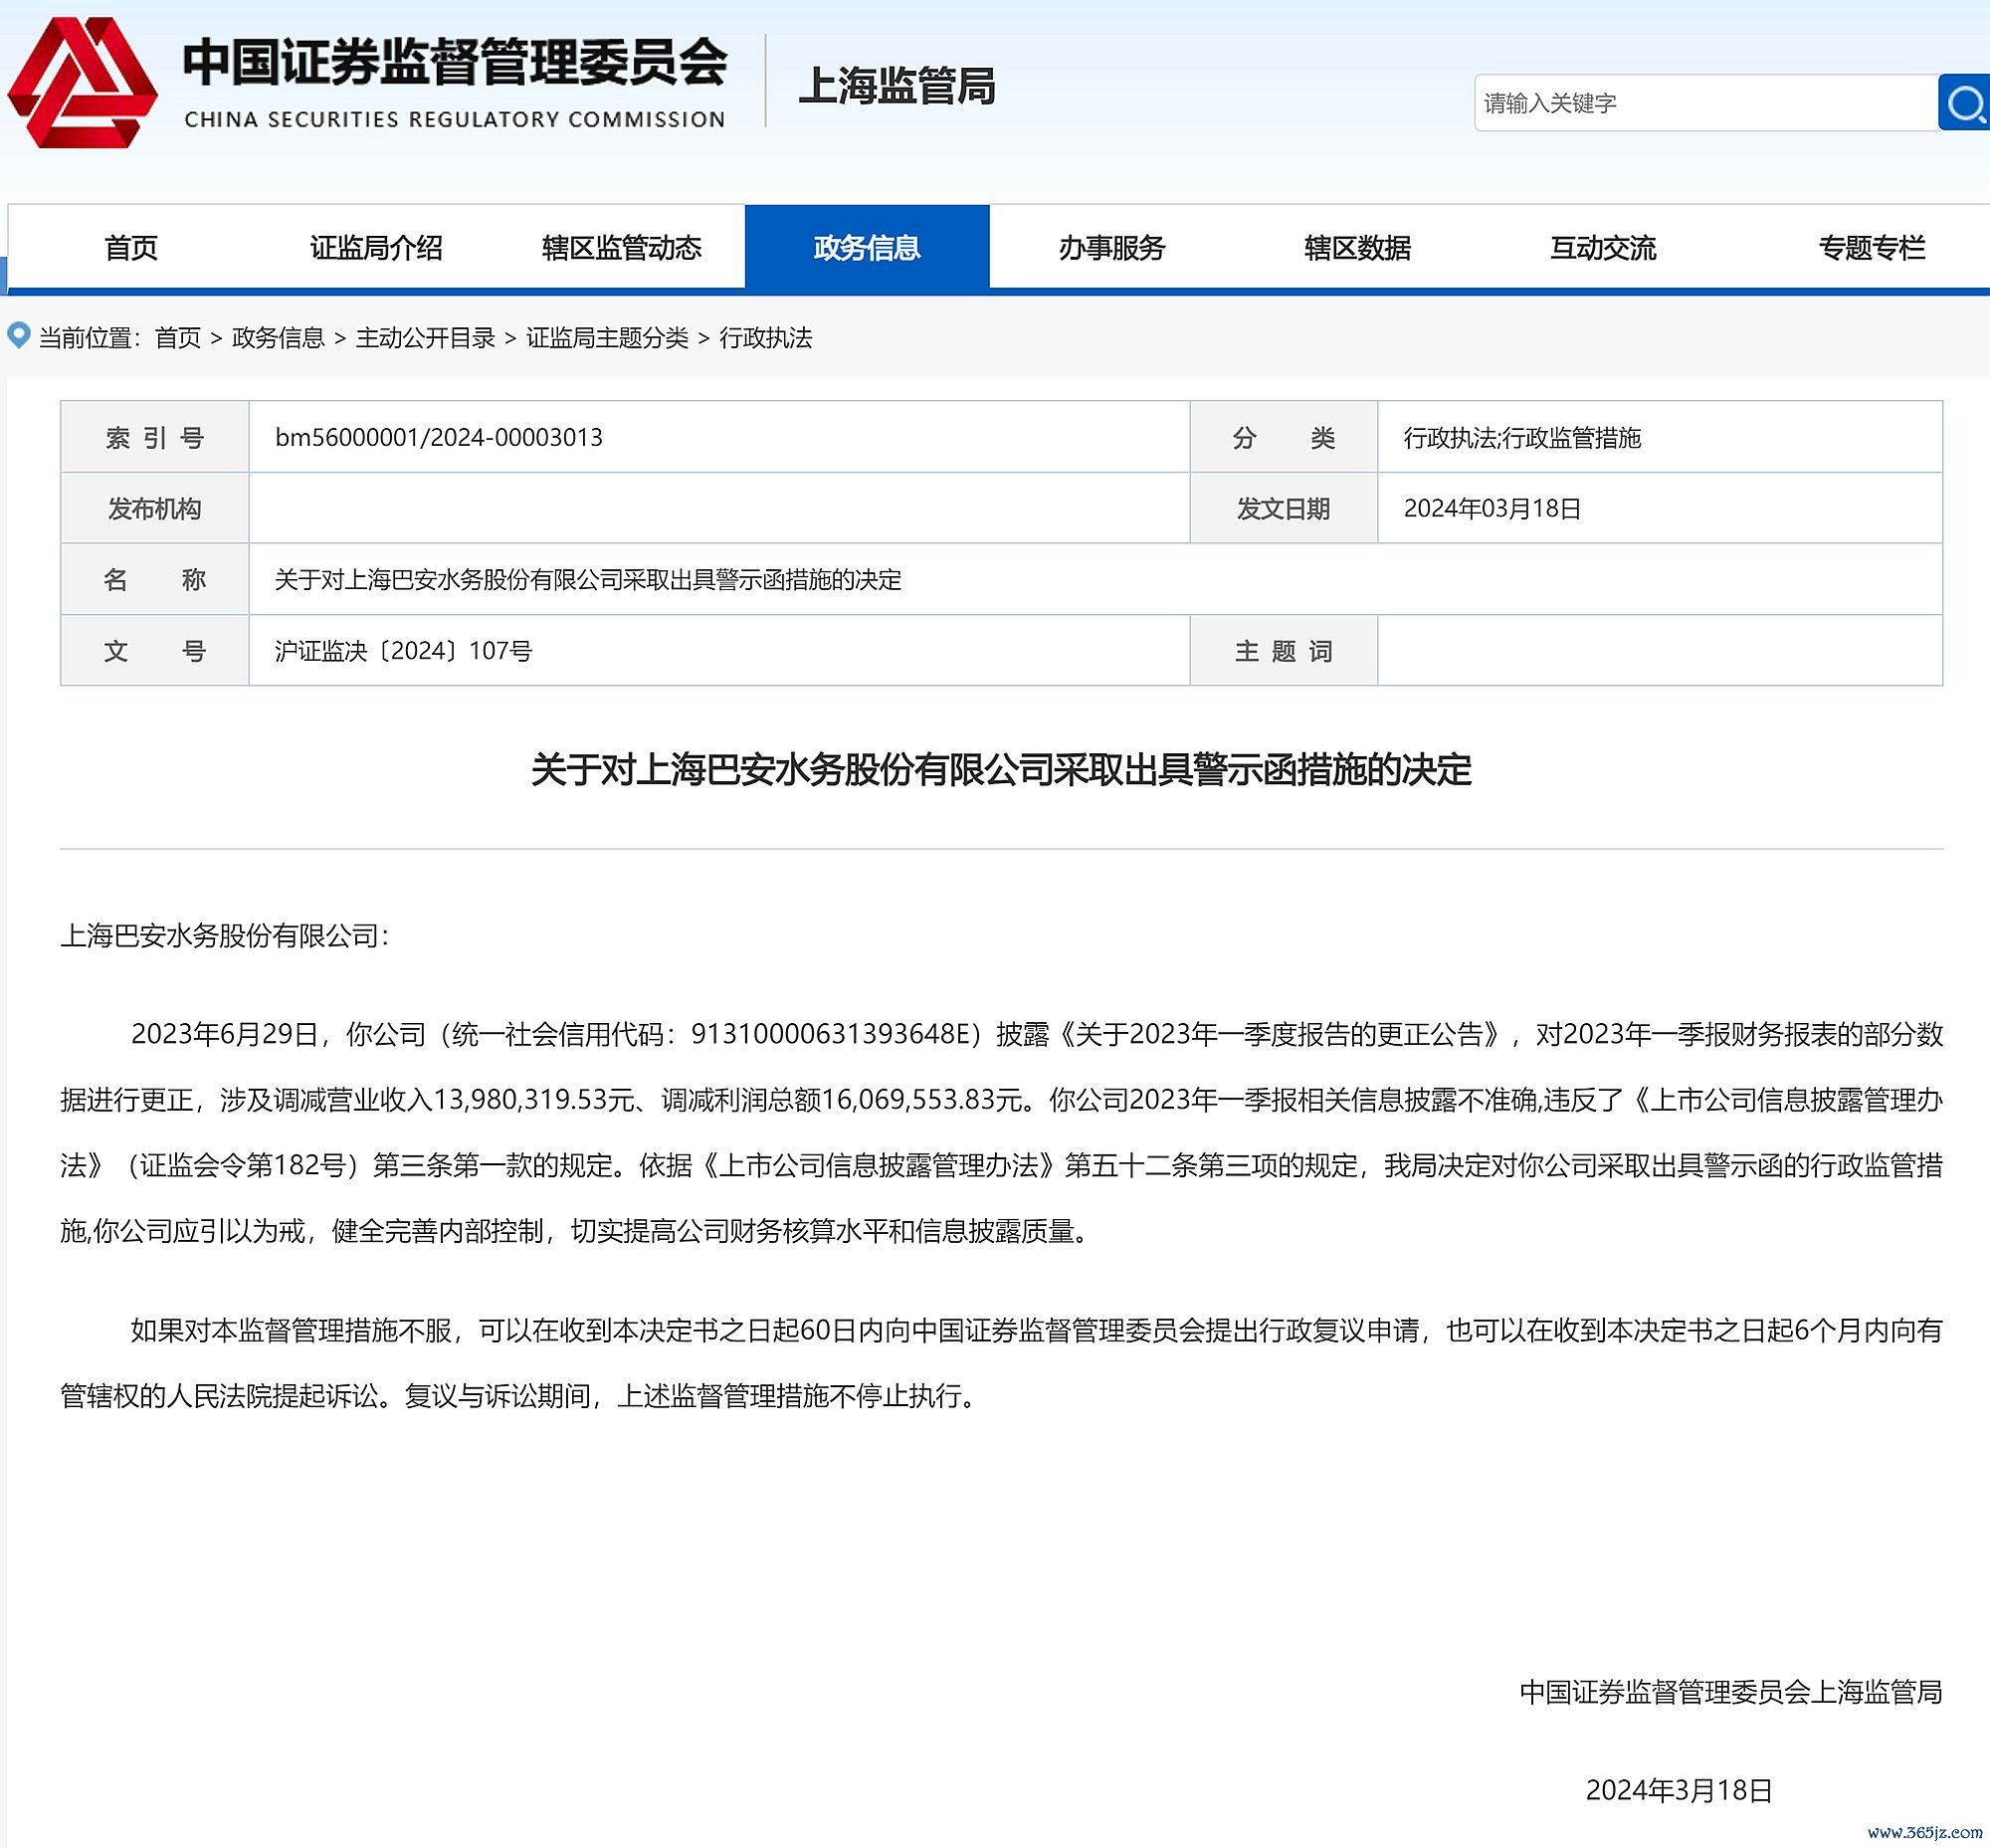Click the document number 沪证监决〔2024〕107号
1990x1848 pixels.
click(404, 651)
